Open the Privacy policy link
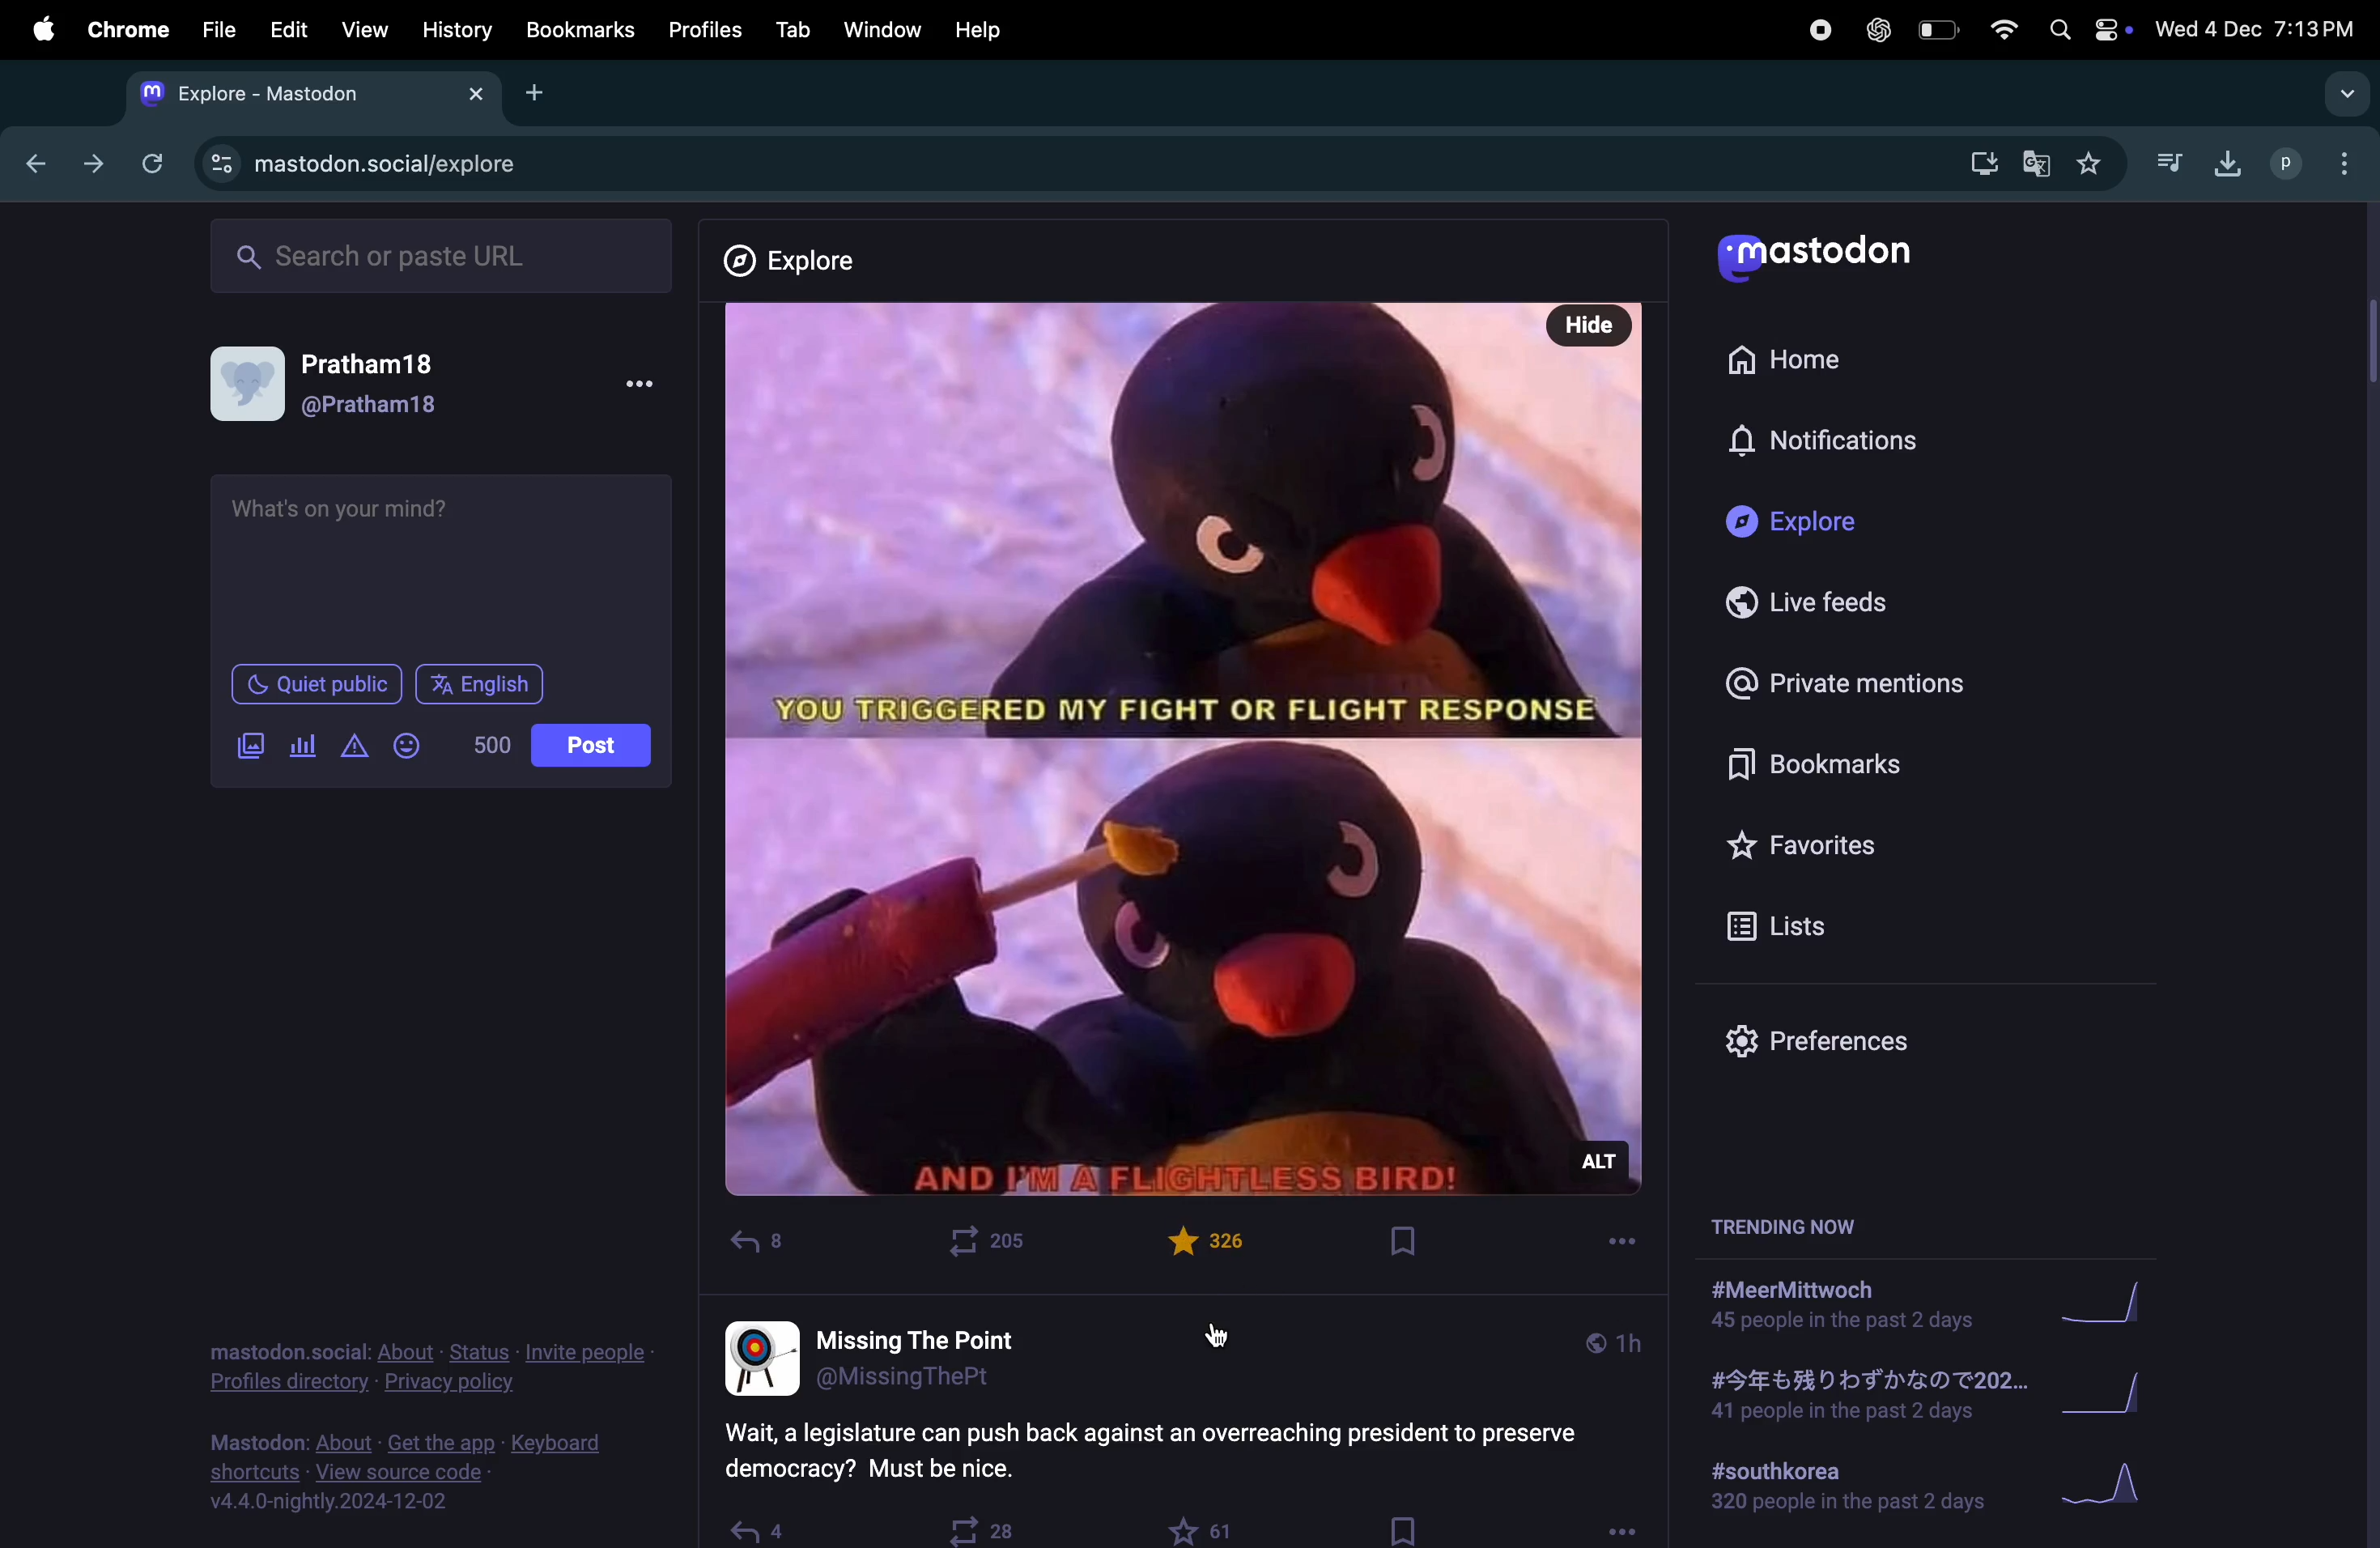Viewport: 2380px width, 1548px height. click(449, 1383)
